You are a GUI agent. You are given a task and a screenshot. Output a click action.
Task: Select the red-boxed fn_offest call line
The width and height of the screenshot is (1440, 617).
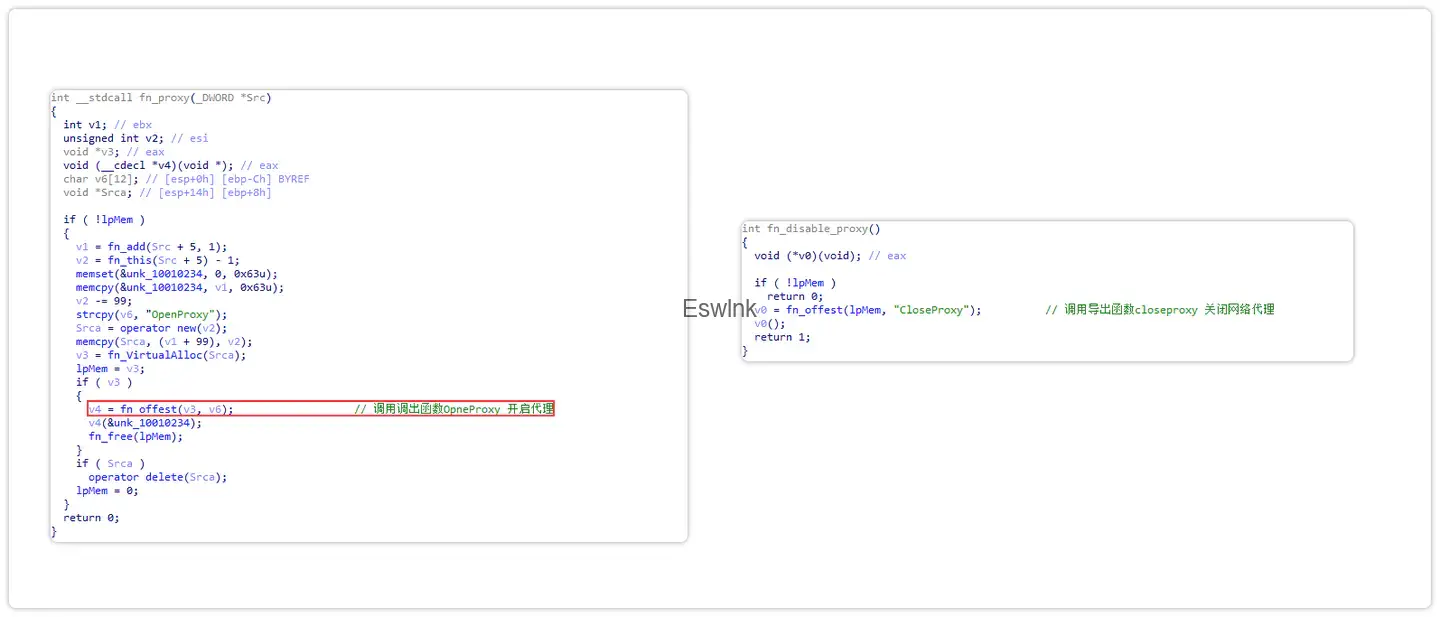[x=320, y=409]
